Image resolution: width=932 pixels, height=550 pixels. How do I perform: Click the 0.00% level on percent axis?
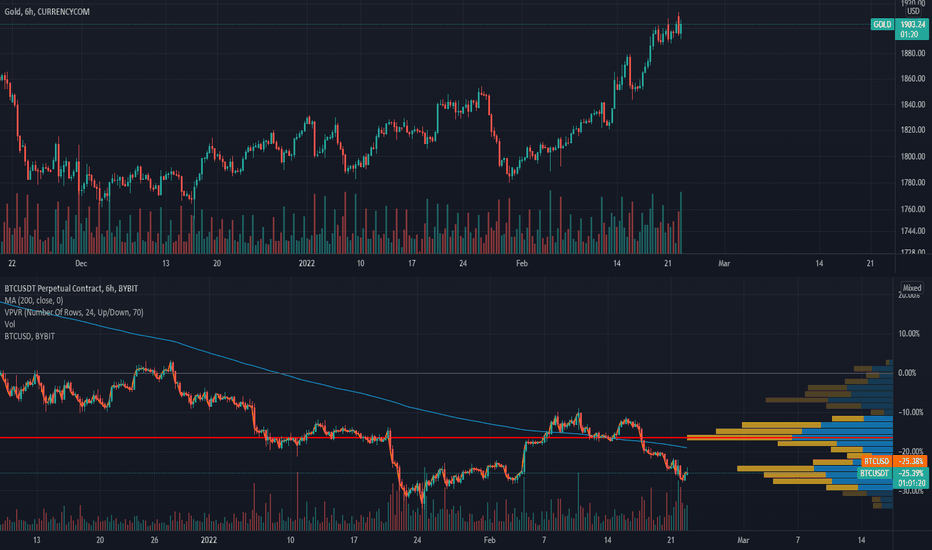(x=906, y=373)
